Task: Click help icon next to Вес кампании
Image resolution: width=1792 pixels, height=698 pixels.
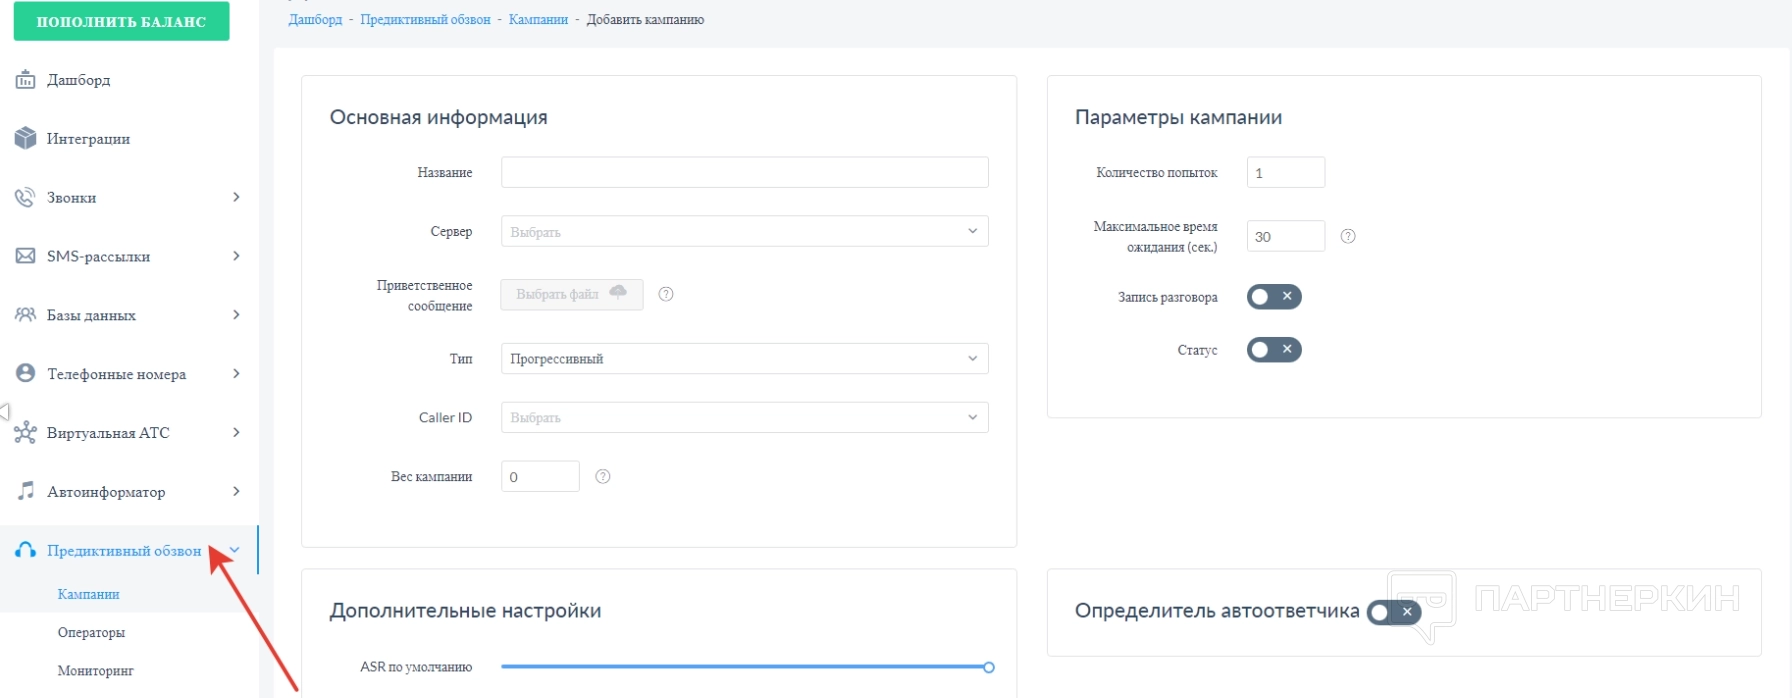Action: click(603, 477)
